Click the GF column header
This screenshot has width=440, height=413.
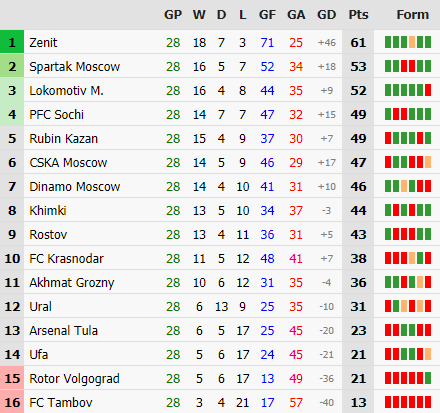[x=267, y=15]
